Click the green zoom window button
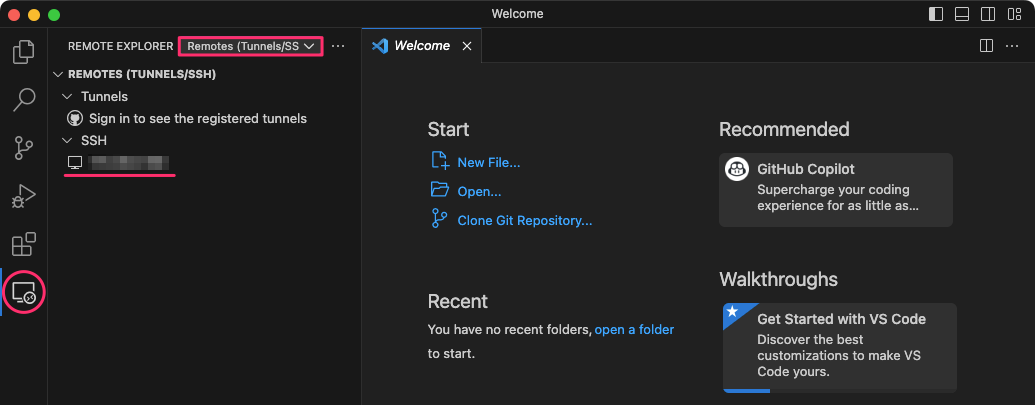 point(53,14)
